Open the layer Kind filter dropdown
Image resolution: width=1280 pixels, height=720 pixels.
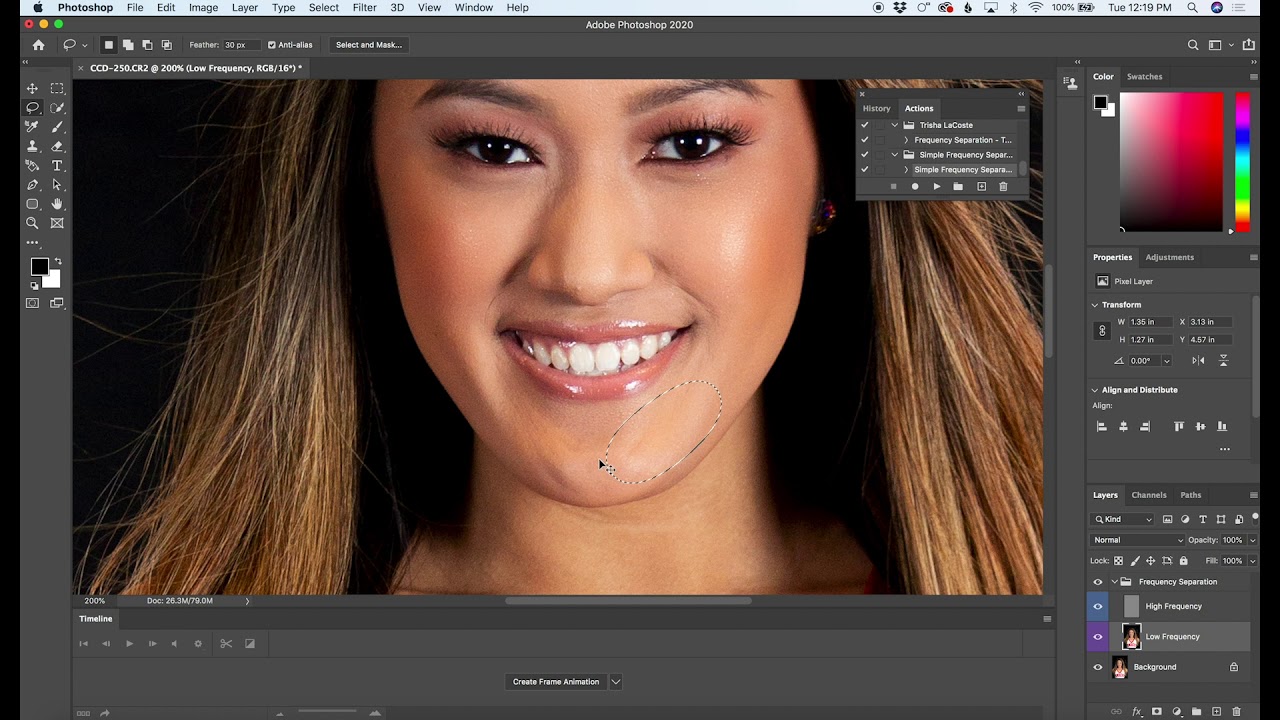click(x=1122, y=519)
